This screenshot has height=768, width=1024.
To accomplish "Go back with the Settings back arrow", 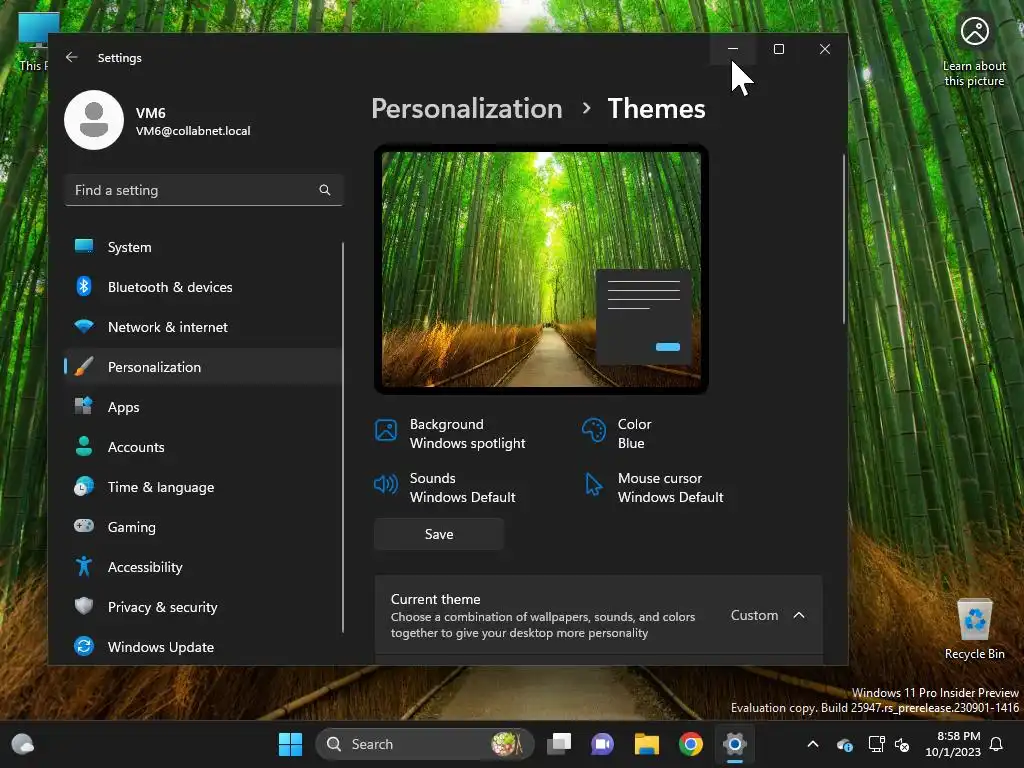I will tap(72, 57).
